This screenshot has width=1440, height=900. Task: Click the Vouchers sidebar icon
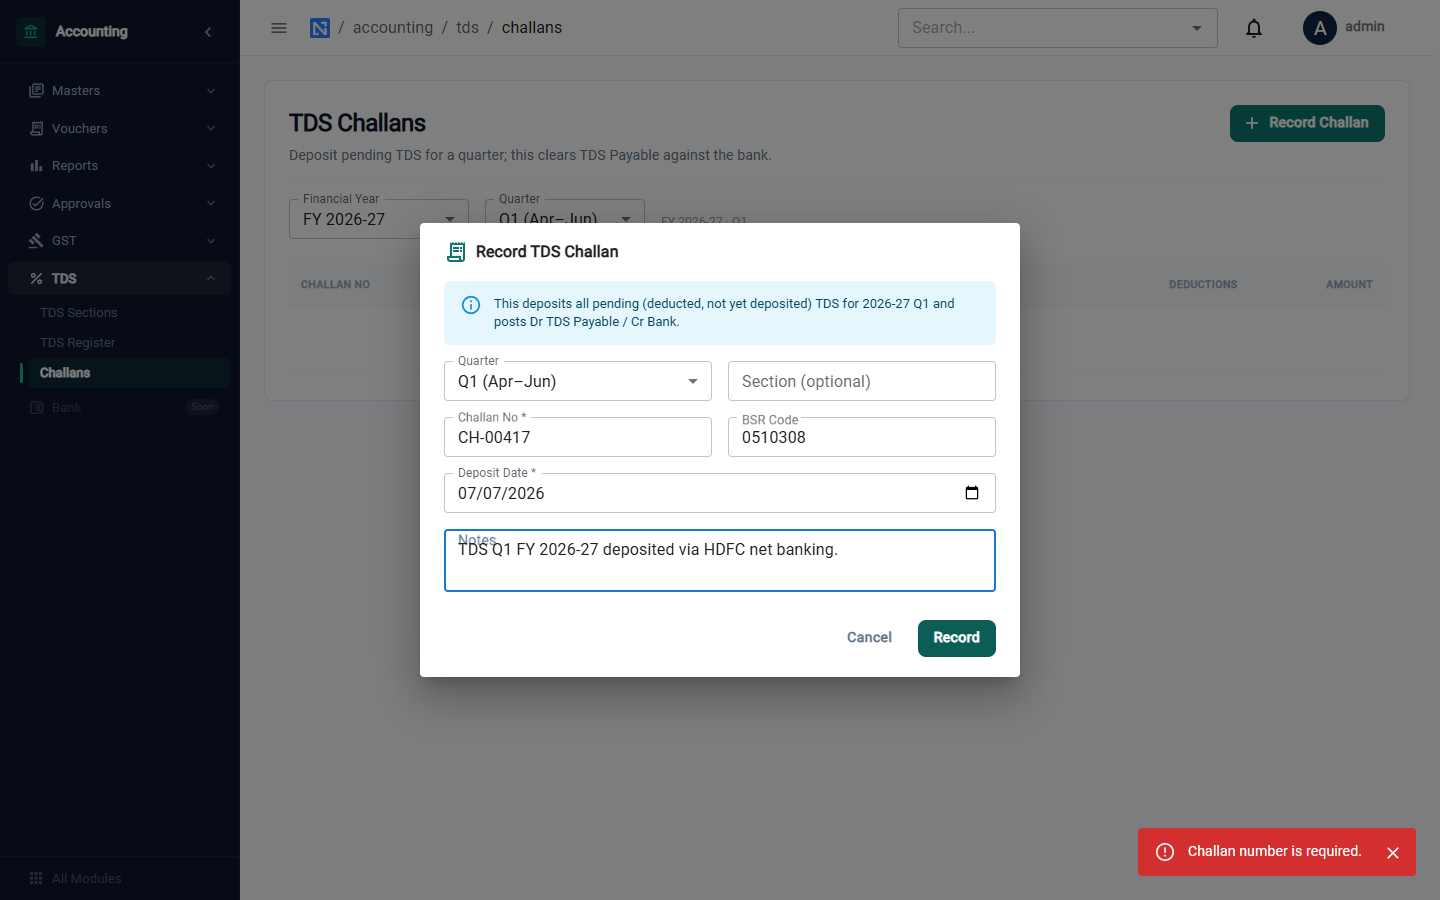click(36, 129)
